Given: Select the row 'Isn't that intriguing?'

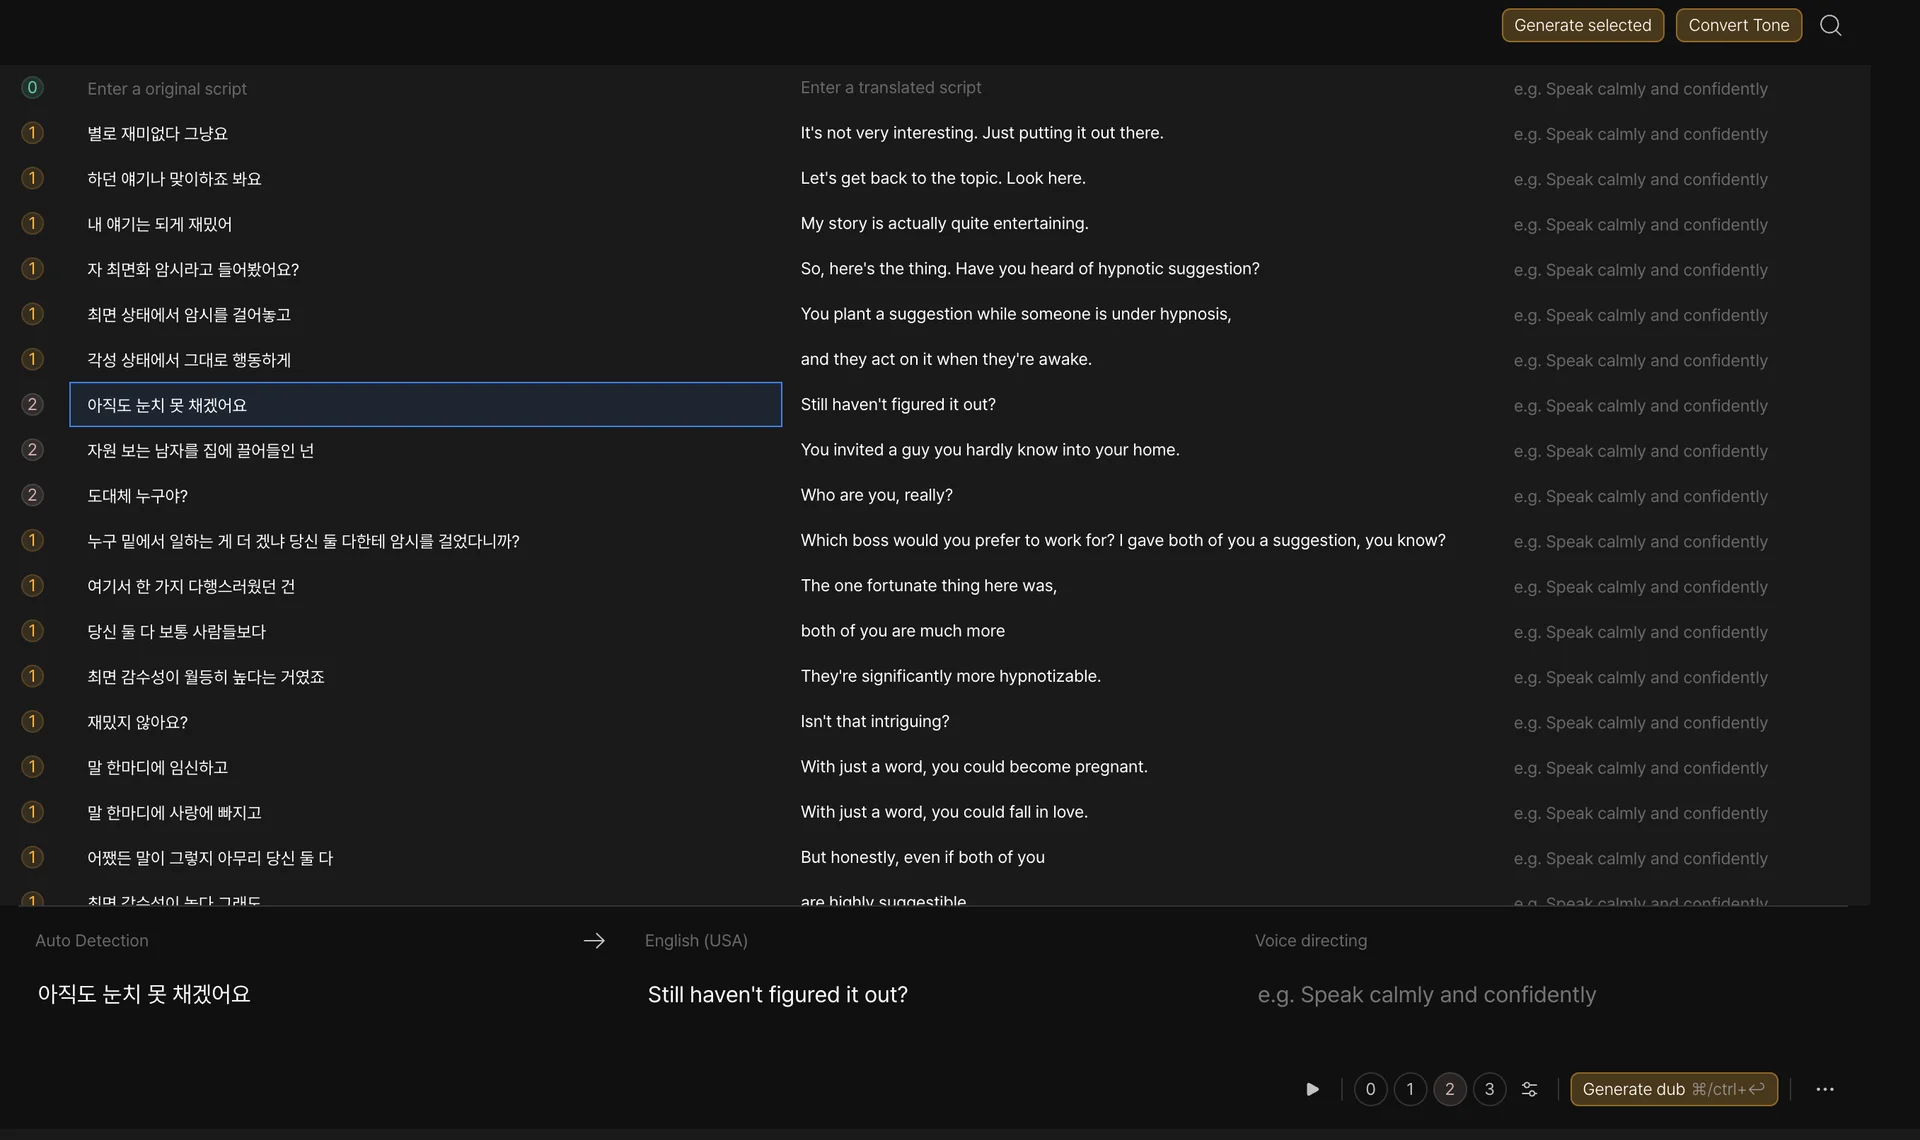Looking at the screenshot, I should [x=874, y=721].
